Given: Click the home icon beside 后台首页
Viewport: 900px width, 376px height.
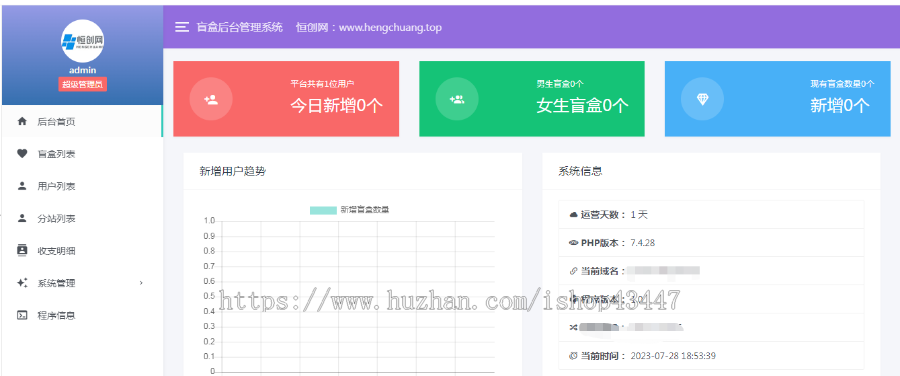Looking at the screenshot, I should [x=22, y=121].
